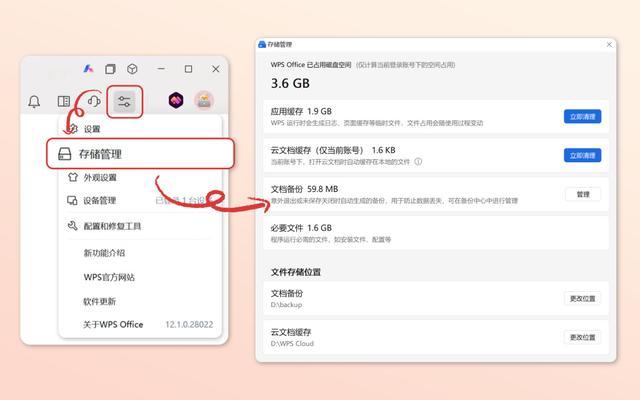The image size is (640, 400).
Task: Open the reading layout book icon
Action: click(64, 101)
